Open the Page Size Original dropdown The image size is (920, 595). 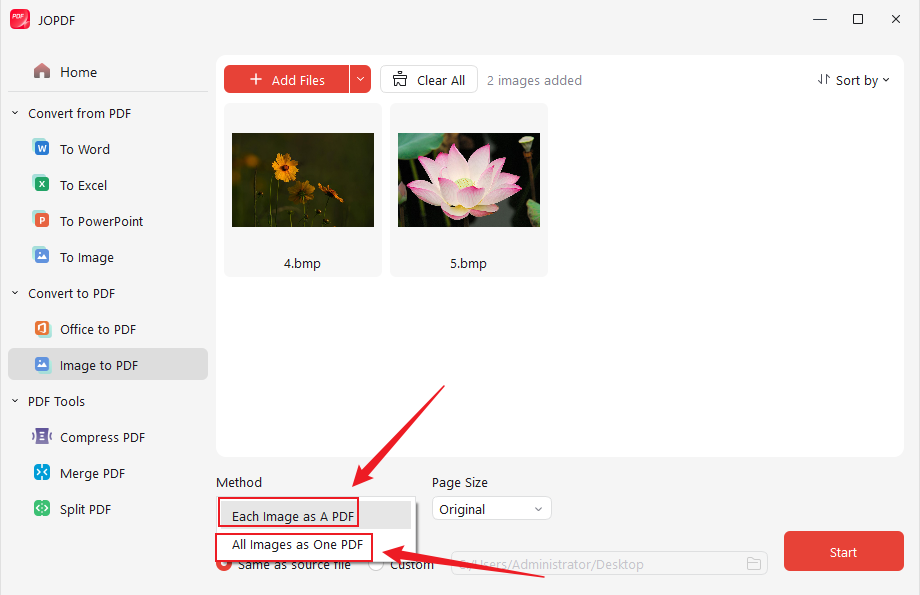click(x=491, y=508)
